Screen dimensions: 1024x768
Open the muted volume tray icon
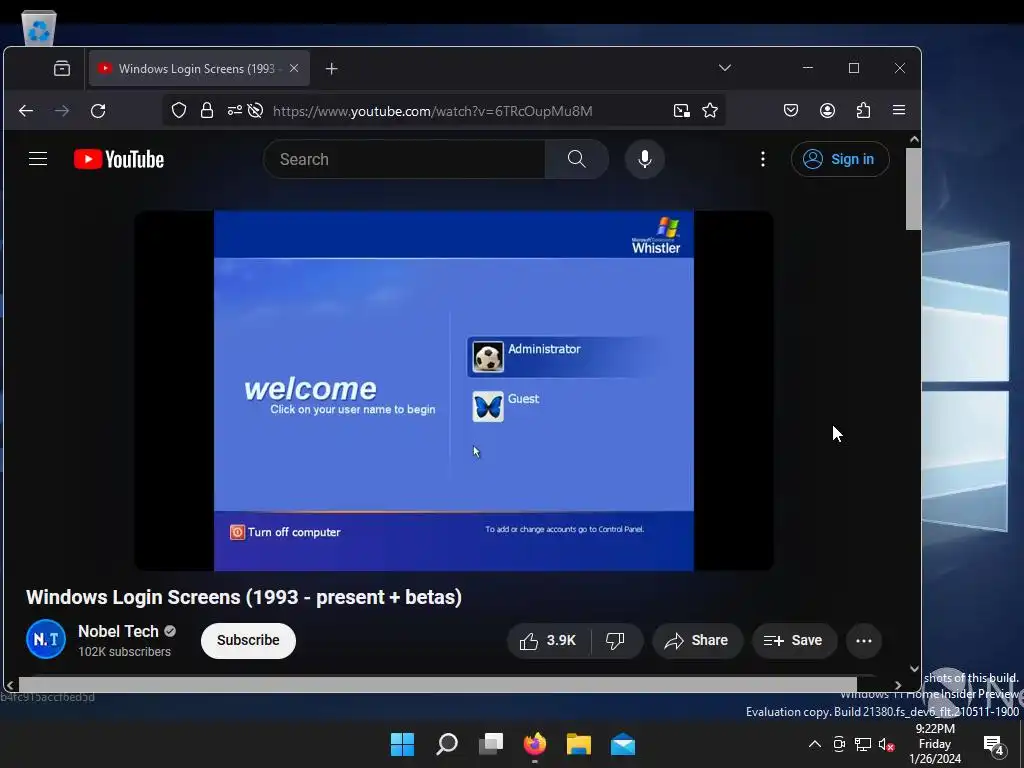point(886,744)
